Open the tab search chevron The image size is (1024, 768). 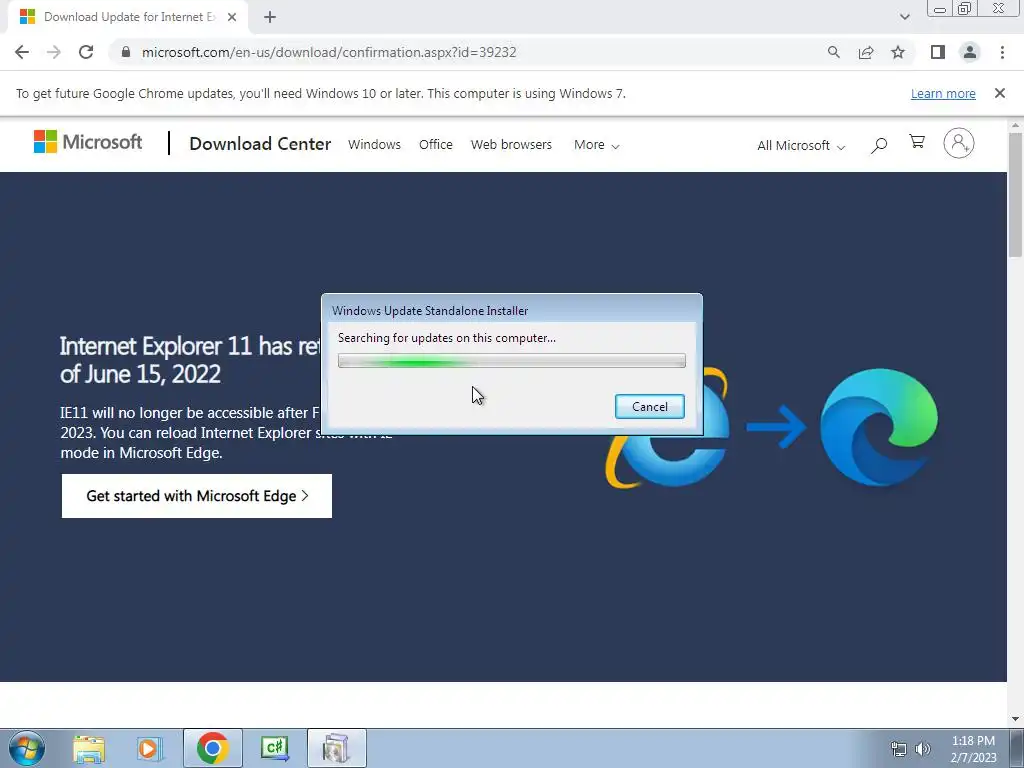[904, 17]
